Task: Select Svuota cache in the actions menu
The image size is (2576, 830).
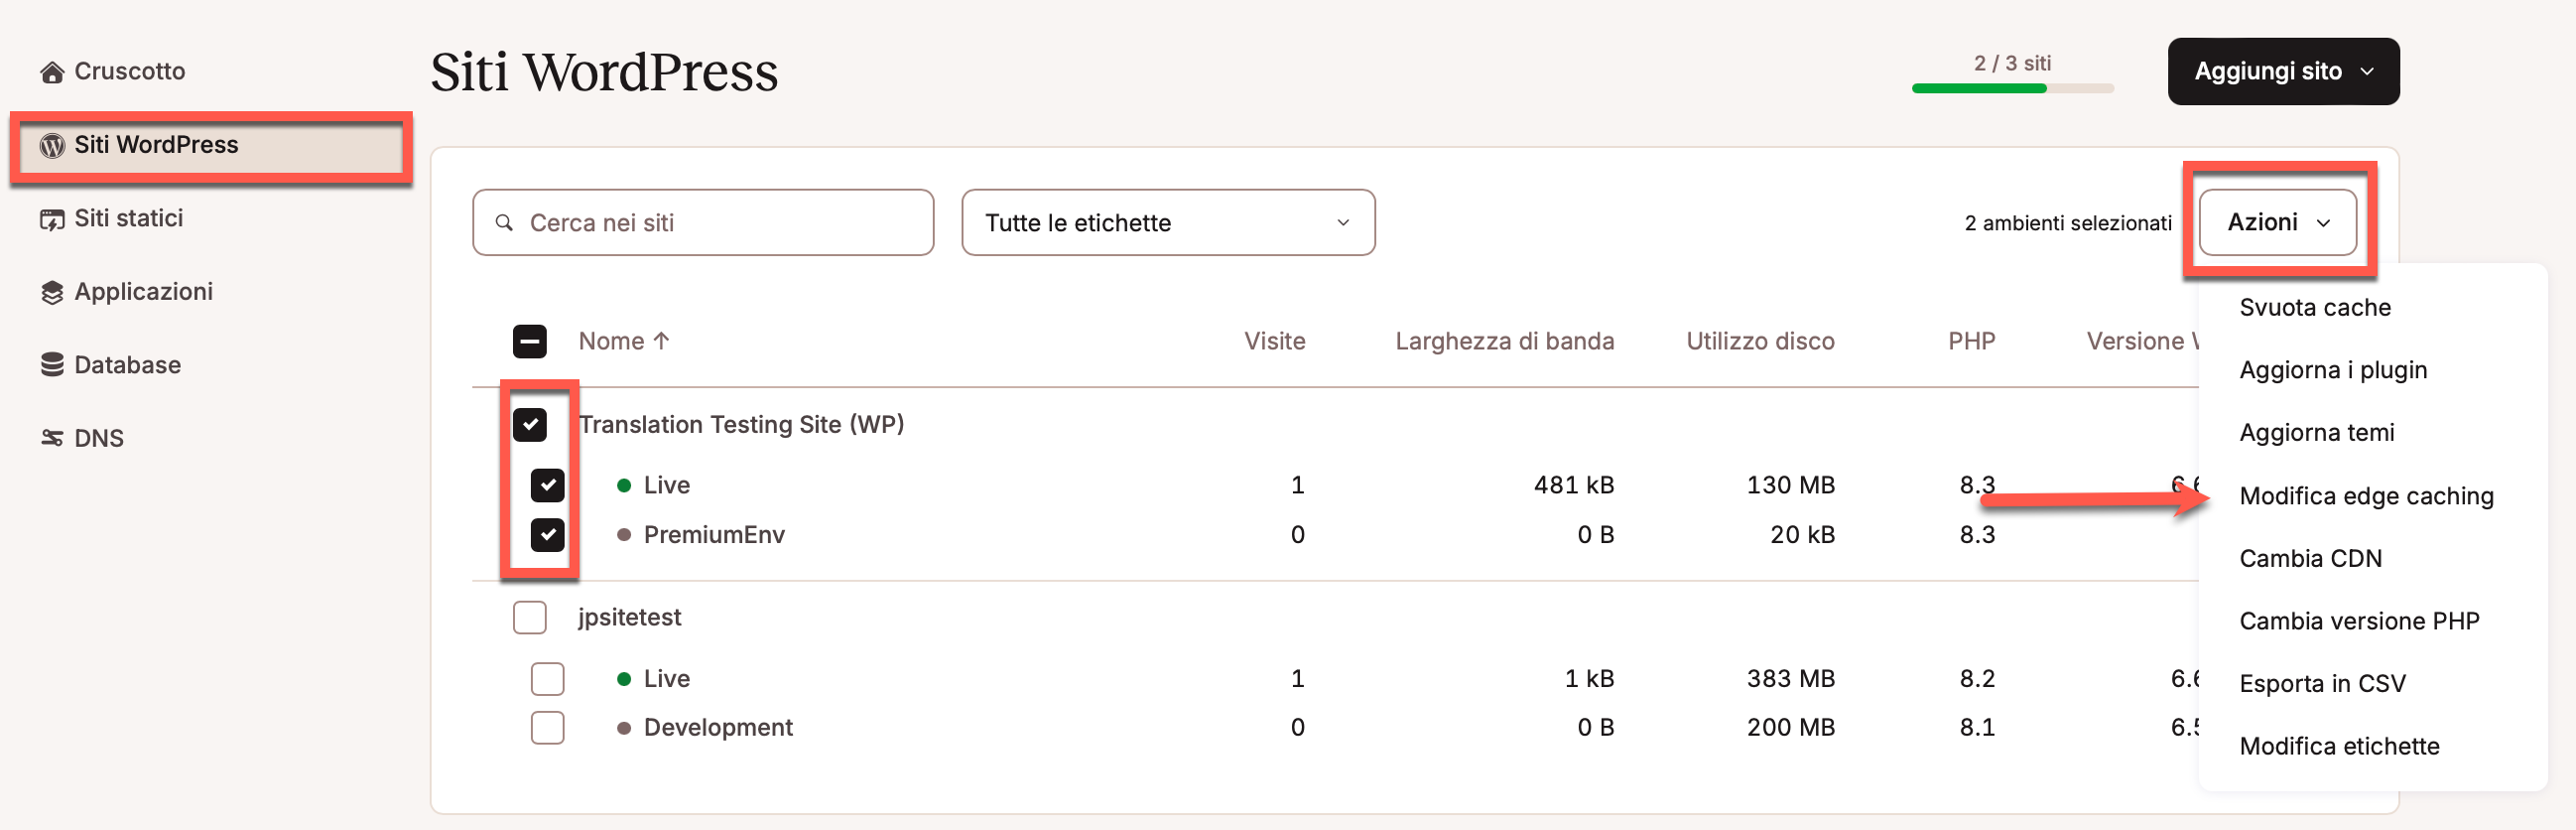Action: (2315, 307)
